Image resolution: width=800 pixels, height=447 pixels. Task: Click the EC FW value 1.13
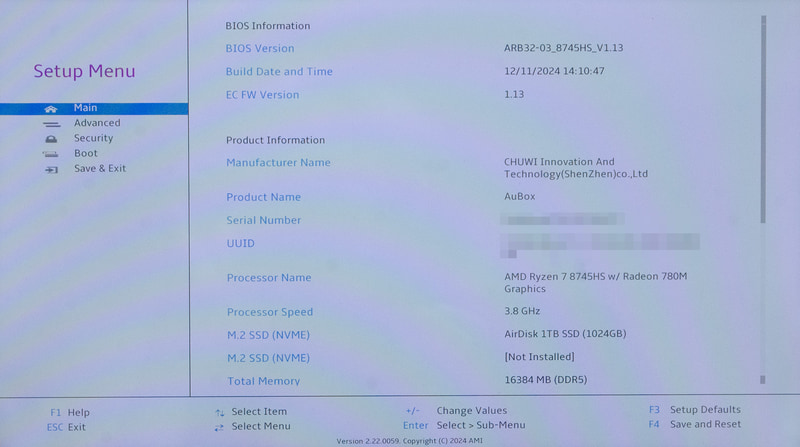(514, 94)
